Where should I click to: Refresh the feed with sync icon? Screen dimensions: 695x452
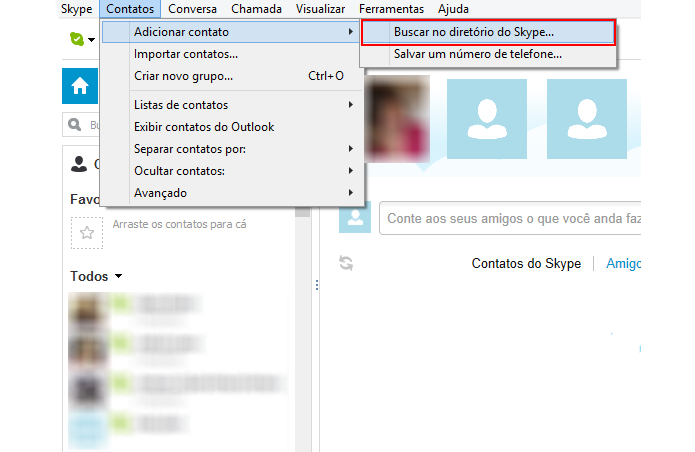[346, 263]
